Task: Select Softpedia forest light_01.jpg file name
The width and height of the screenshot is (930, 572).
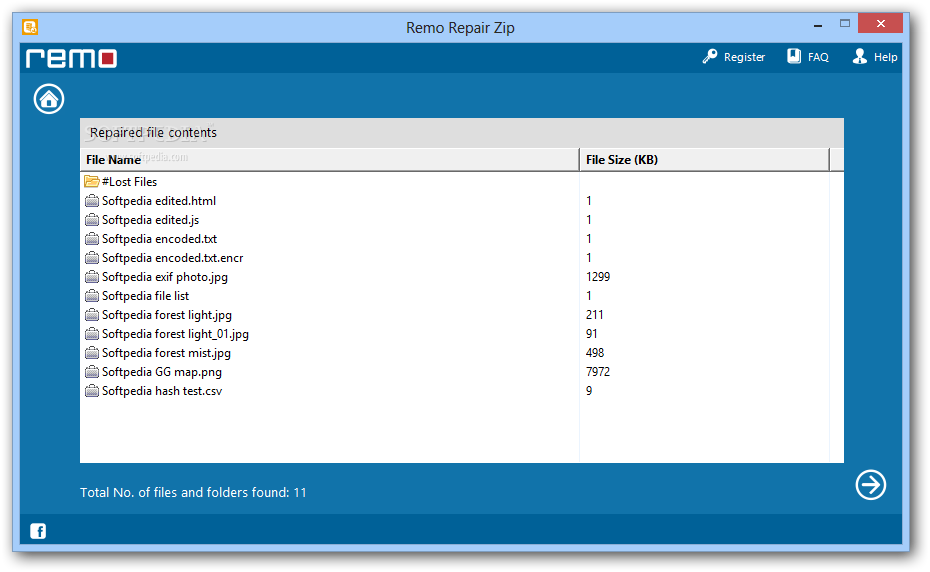Action: [x=176, y=334]
